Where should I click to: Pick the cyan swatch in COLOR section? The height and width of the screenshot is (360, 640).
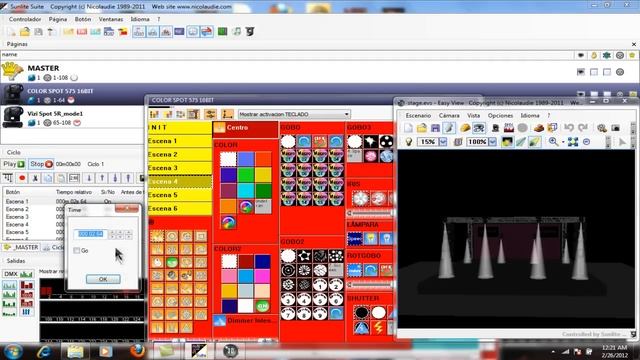click(x=246, y=190)
